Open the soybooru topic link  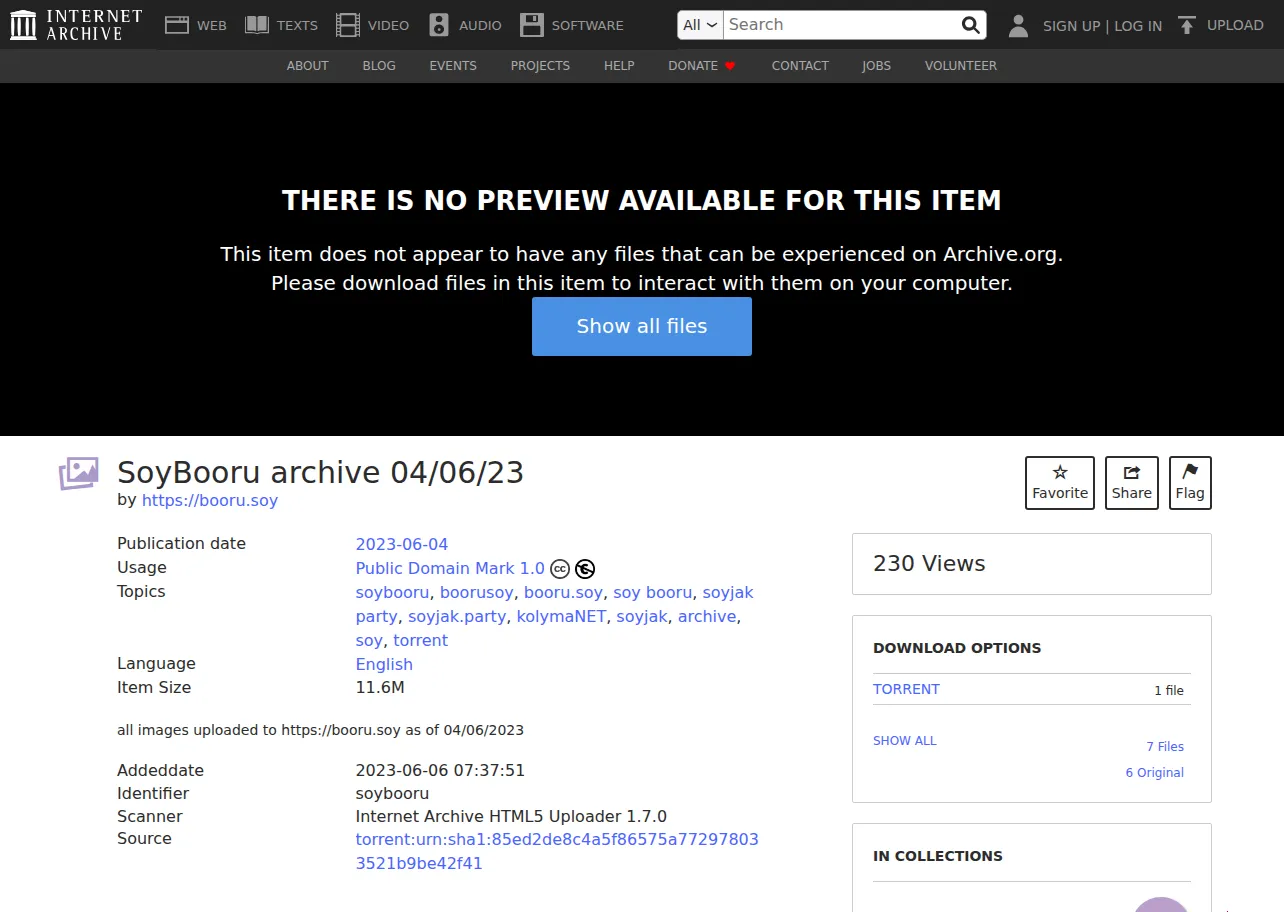393,593
